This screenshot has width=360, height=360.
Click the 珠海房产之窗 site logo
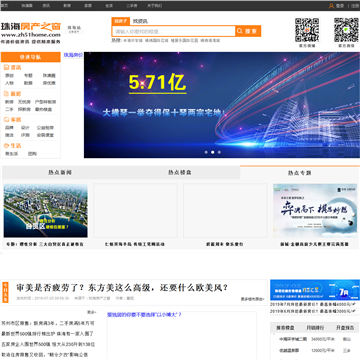[31, 33]
